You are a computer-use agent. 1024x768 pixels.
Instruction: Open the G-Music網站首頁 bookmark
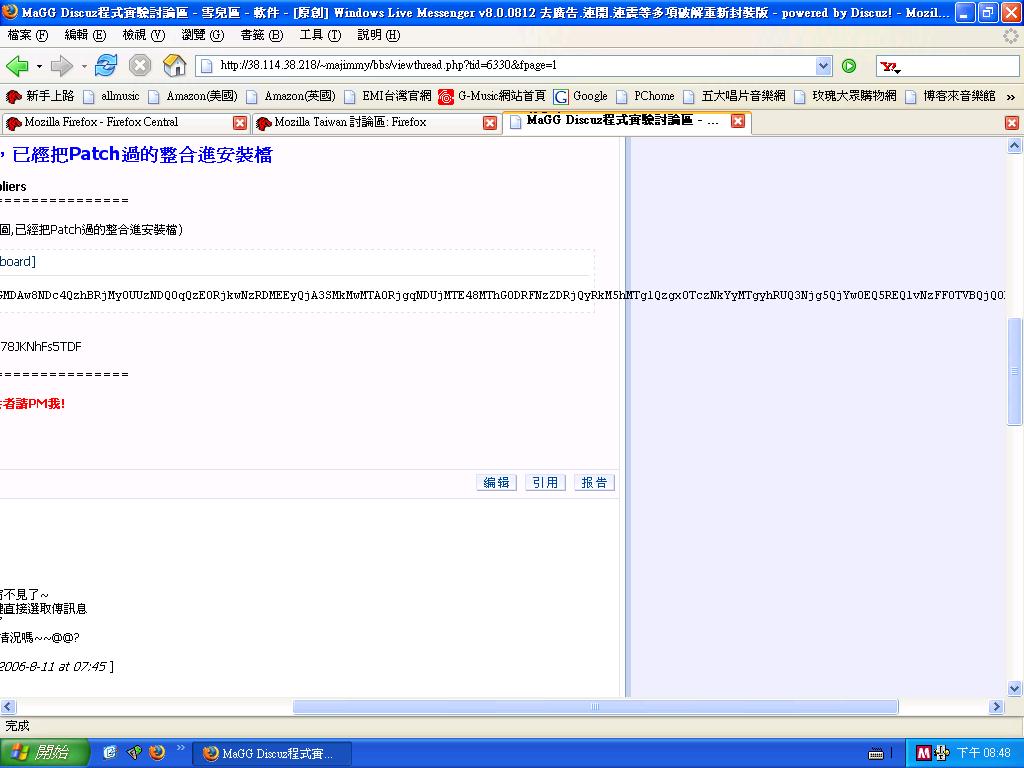pos(492,97)
